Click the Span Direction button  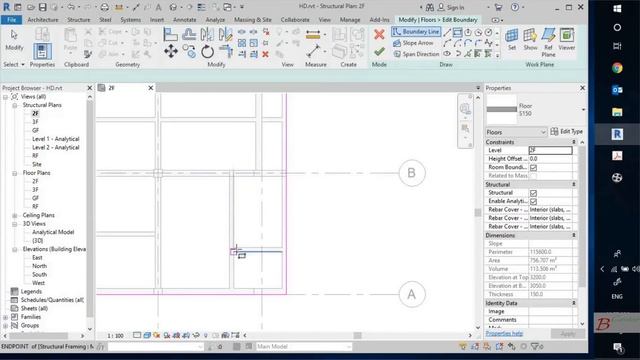point(416,54)
